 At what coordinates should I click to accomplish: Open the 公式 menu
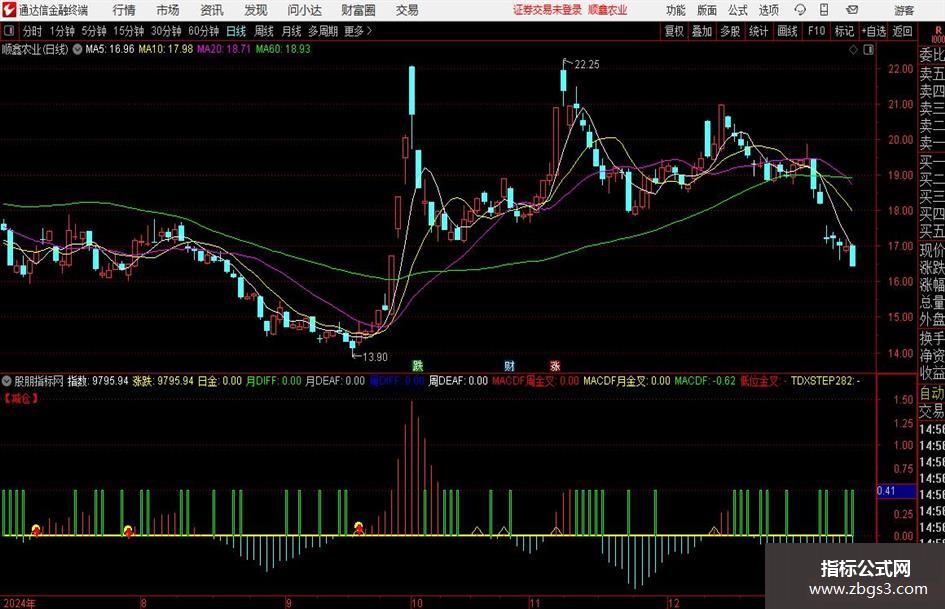[x=737, y=10]
